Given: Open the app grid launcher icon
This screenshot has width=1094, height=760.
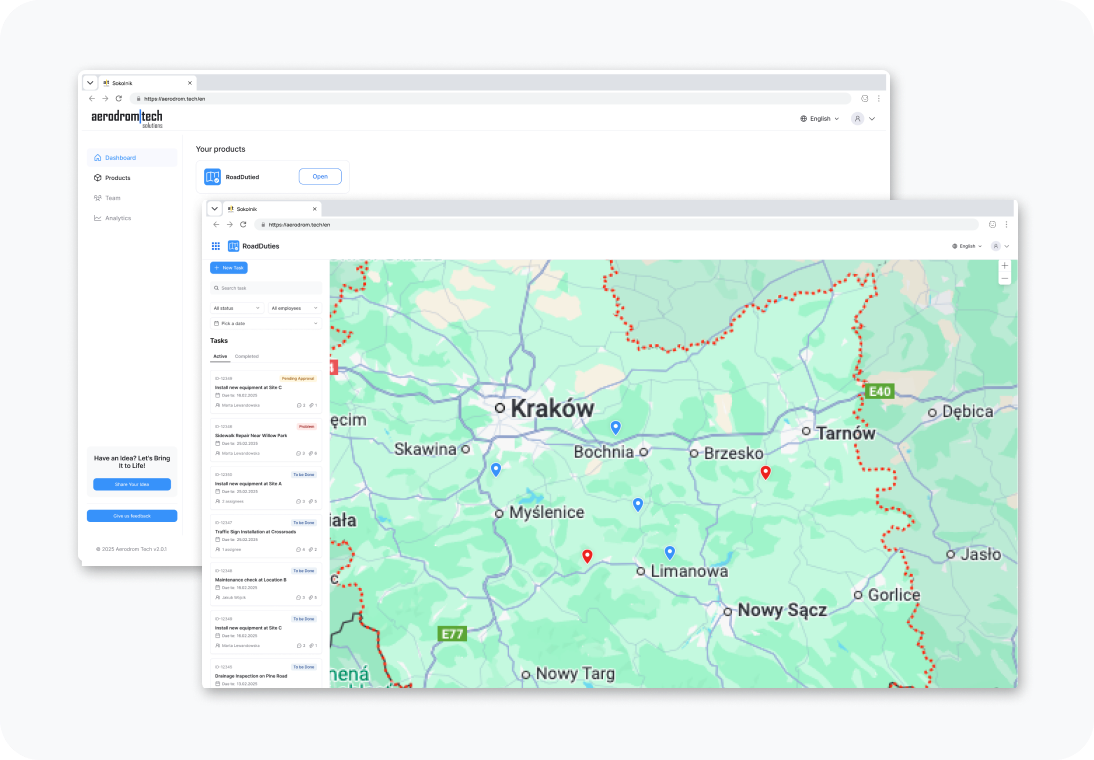Looking at the screenshot, I should pos(216,246).
